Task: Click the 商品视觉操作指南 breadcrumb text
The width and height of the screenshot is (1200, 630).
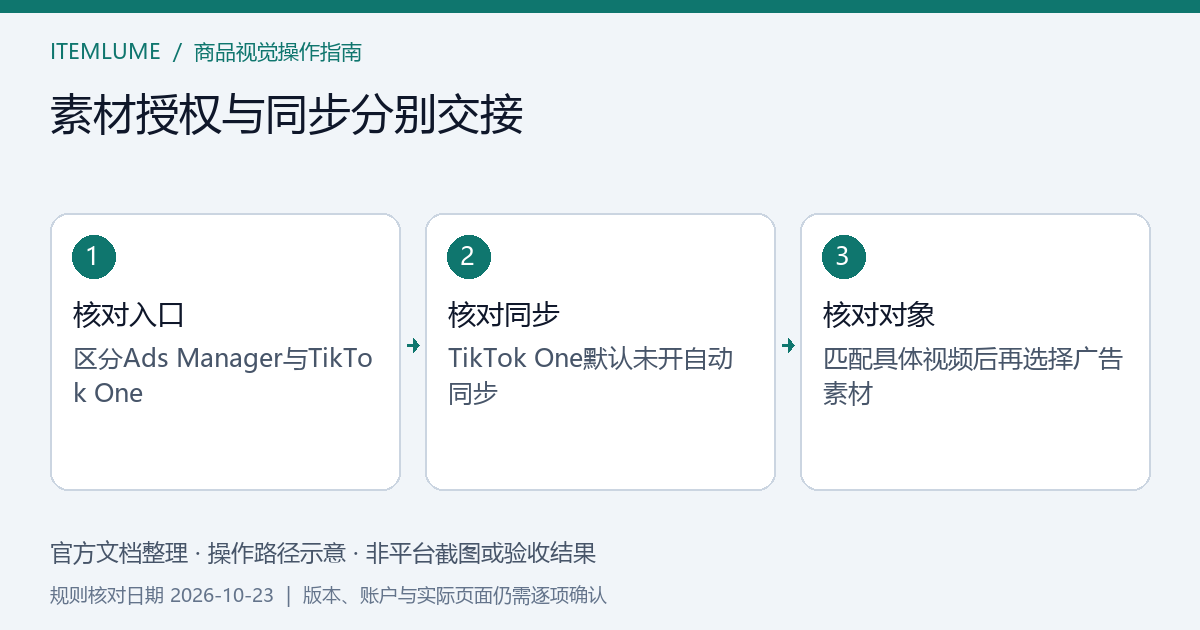Action: click(x=278, y=52)
